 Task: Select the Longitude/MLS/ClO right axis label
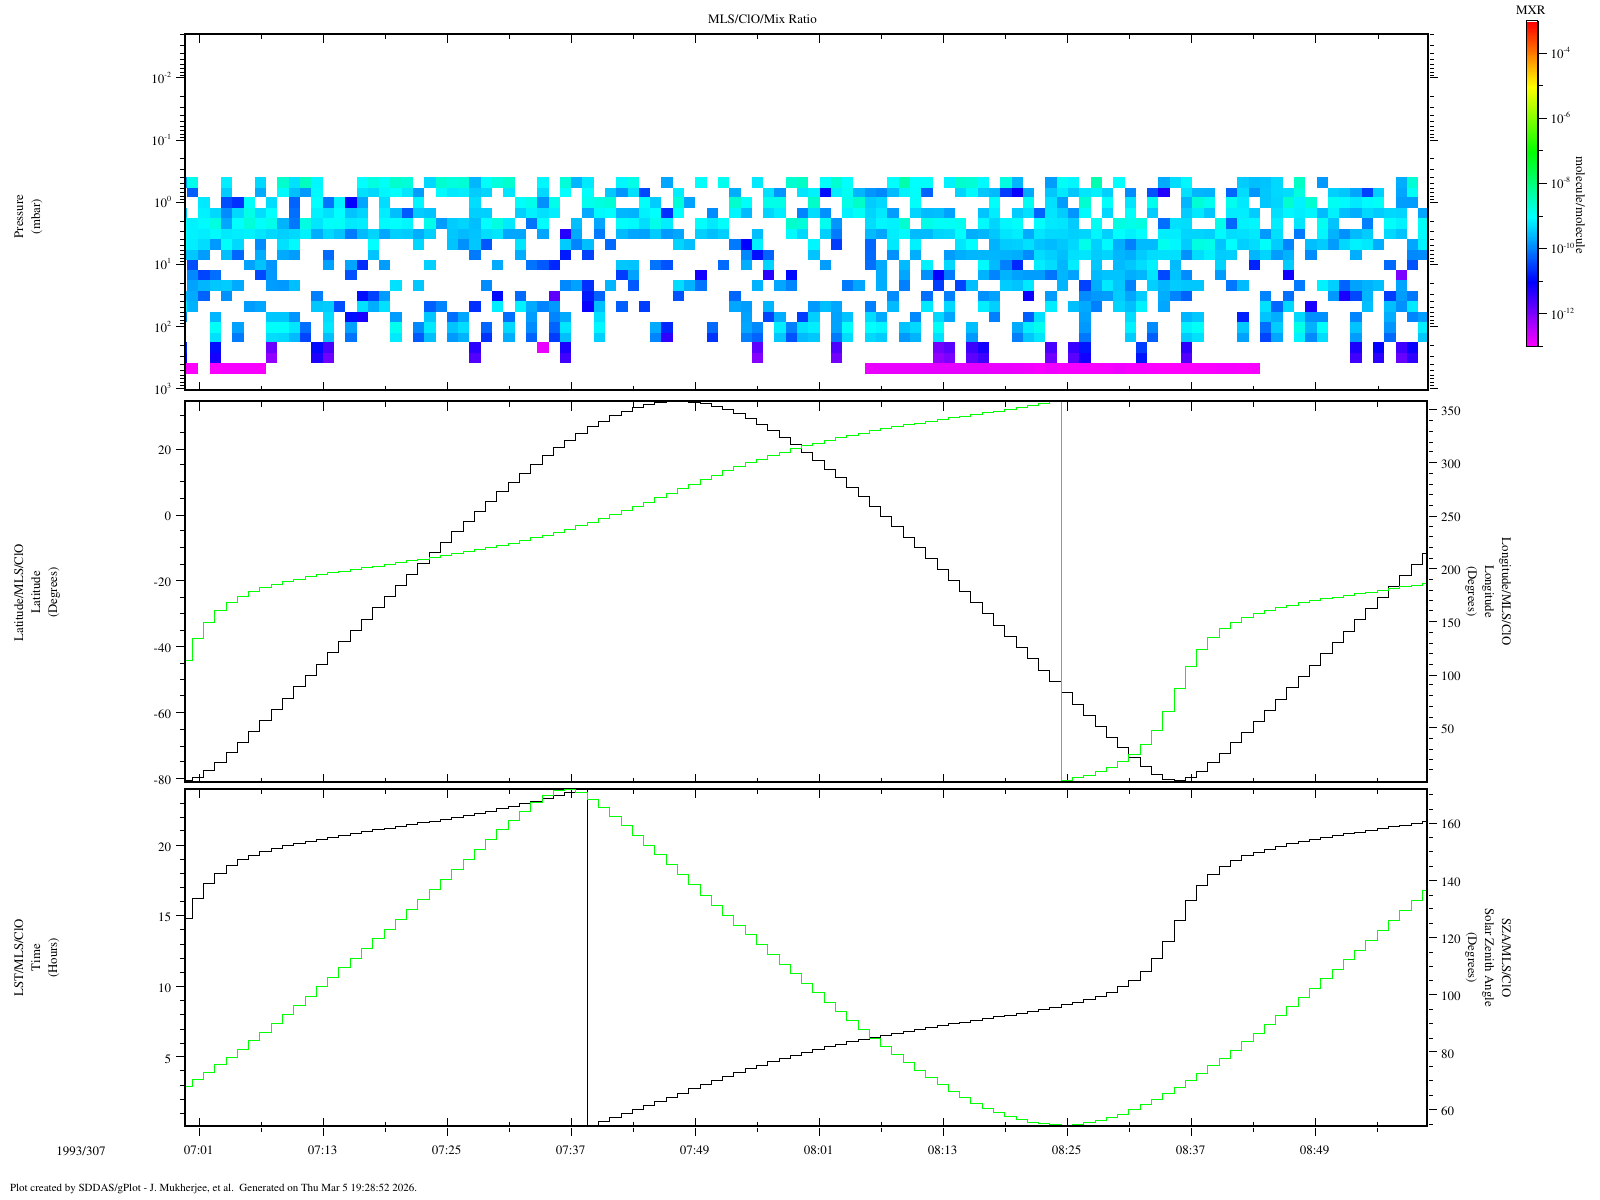pos(1506,592)
